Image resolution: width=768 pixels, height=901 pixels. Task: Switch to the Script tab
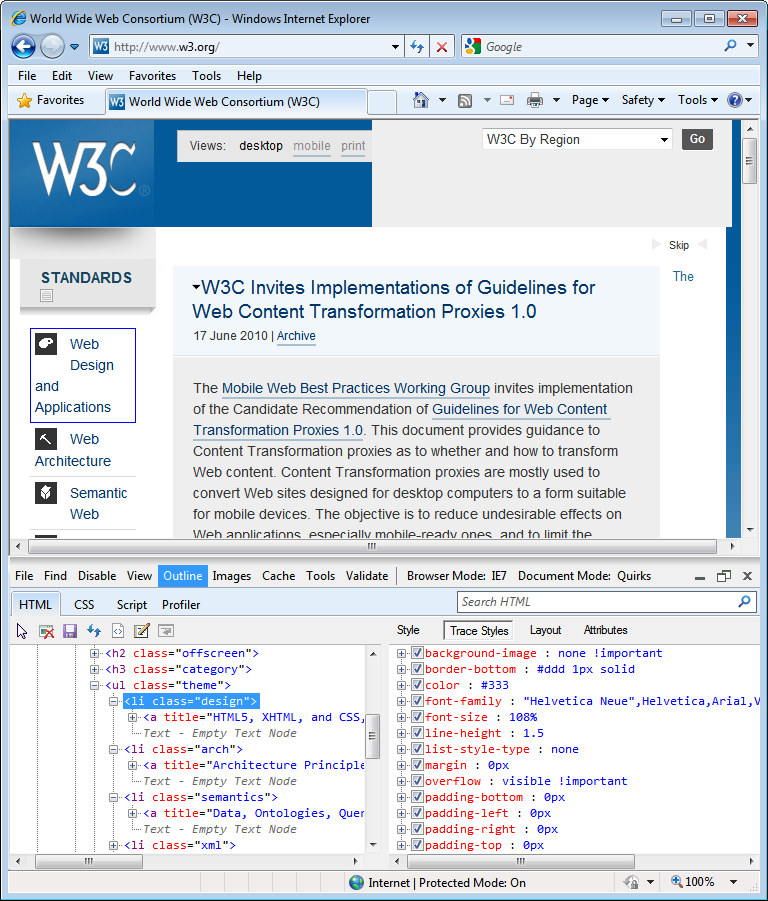132,604
